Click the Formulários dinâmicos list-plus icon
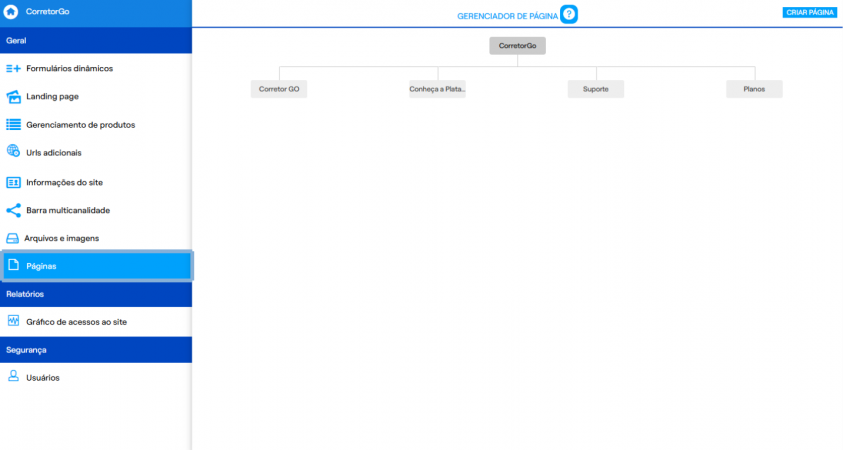This screenshot has width=843, height=450. pos(13,68)
